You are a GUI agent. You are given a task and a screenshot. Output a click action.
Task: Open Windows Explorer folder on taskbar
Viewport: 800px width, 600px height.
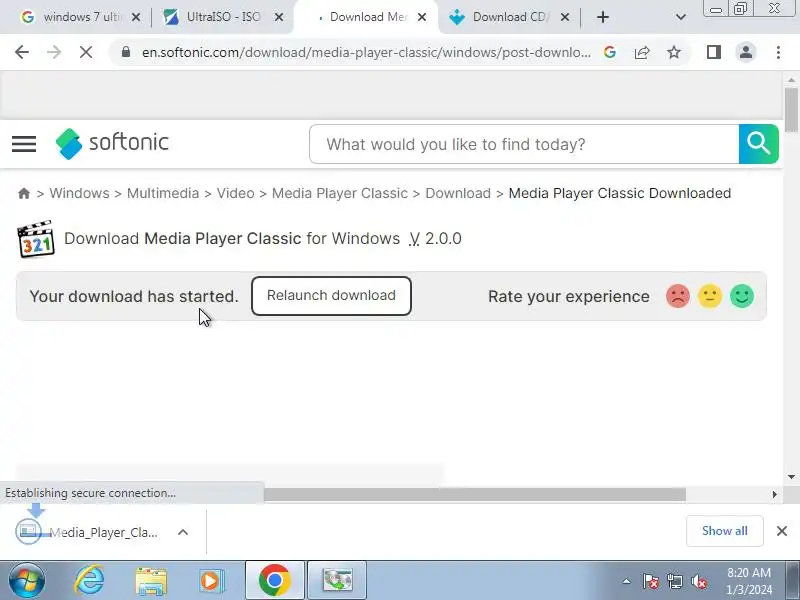[151, 581]
